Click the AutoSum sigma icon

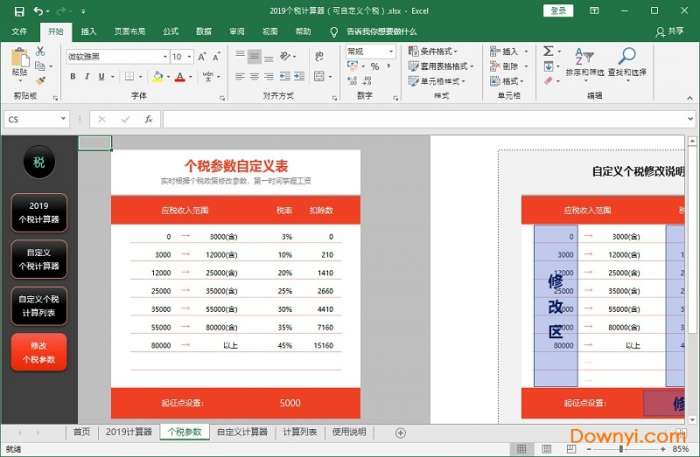[x=549, y=51]
